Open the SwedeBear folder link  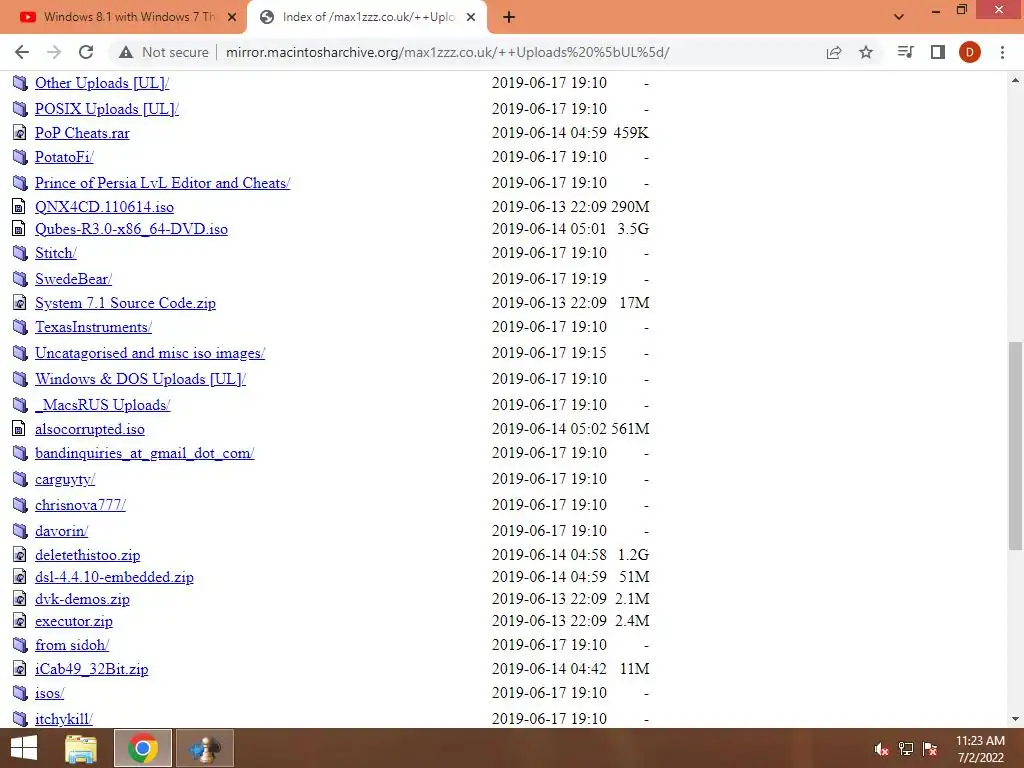74,279
